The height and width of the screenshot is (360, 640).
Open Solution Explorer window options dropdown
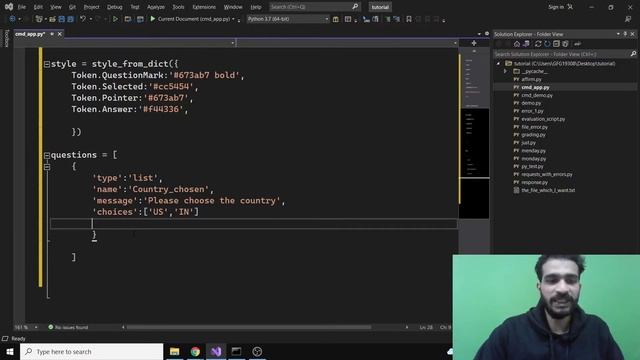pos(618,34)
